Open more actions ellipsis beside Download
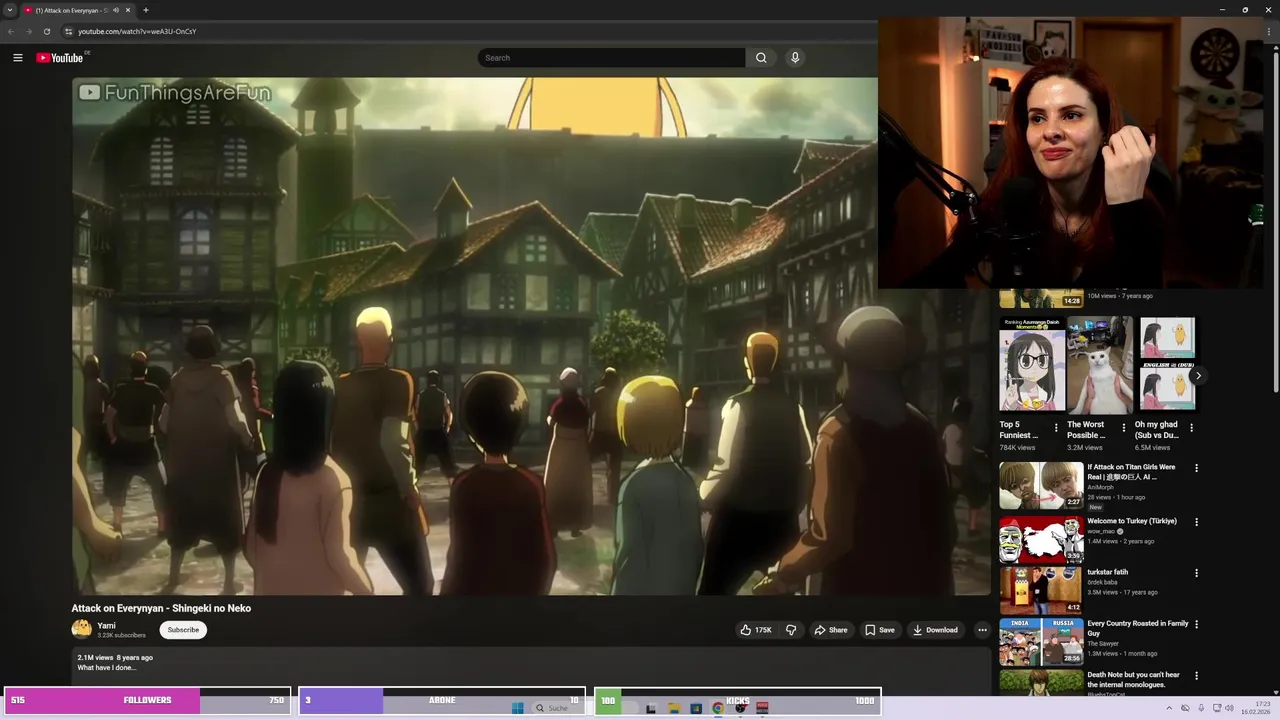Image resolution: width=1280 pixels, height=720 pixels. [982, 630]
